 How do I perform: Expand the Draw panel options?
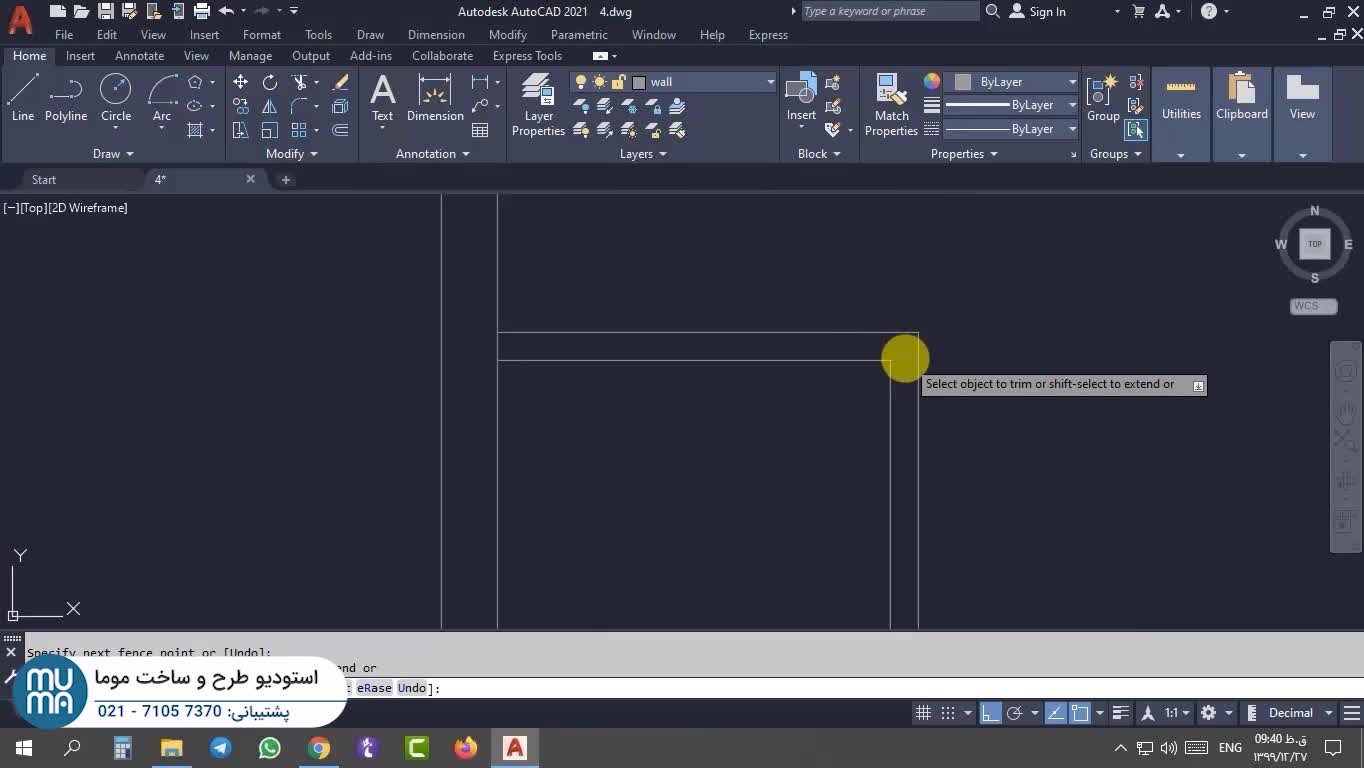tap(113, 154)
